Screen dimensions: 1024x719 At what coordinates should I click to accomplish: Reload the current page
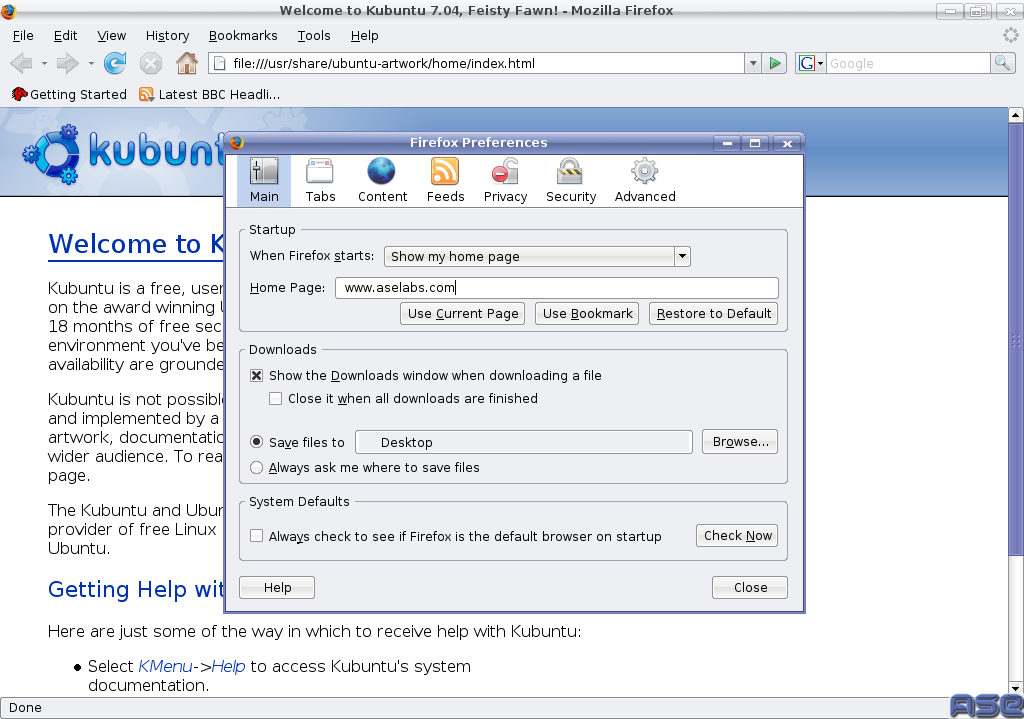click(116, 63)
